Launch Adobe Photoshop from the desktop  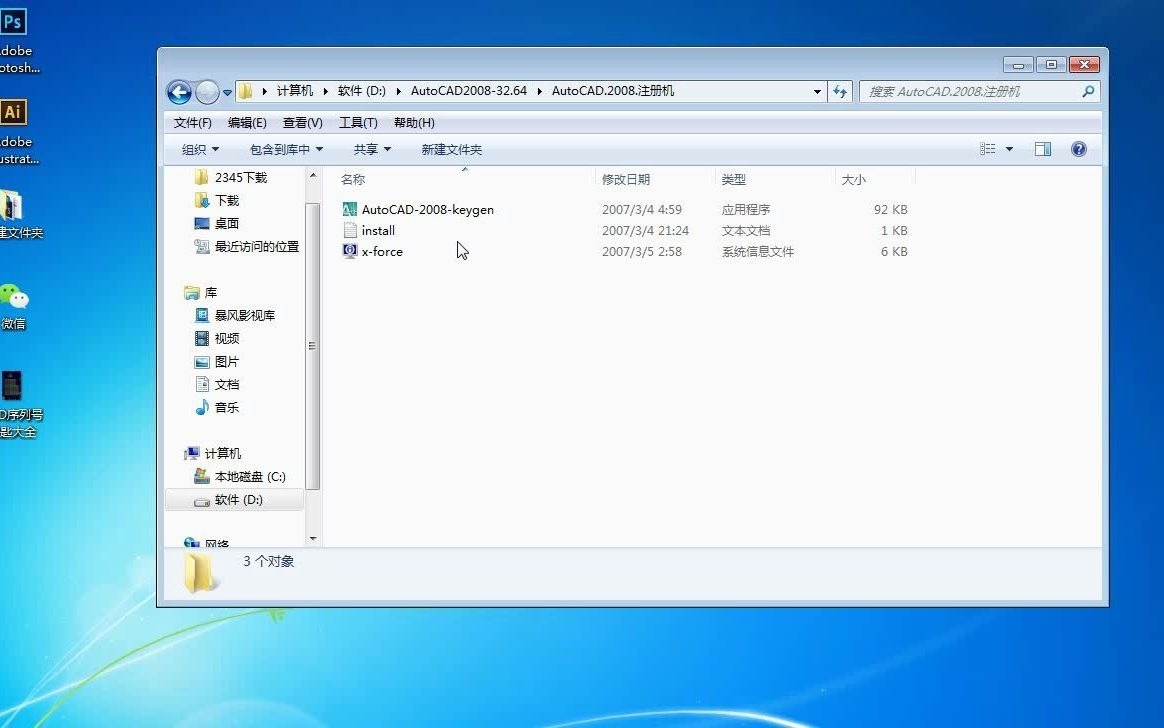point(13,20)
